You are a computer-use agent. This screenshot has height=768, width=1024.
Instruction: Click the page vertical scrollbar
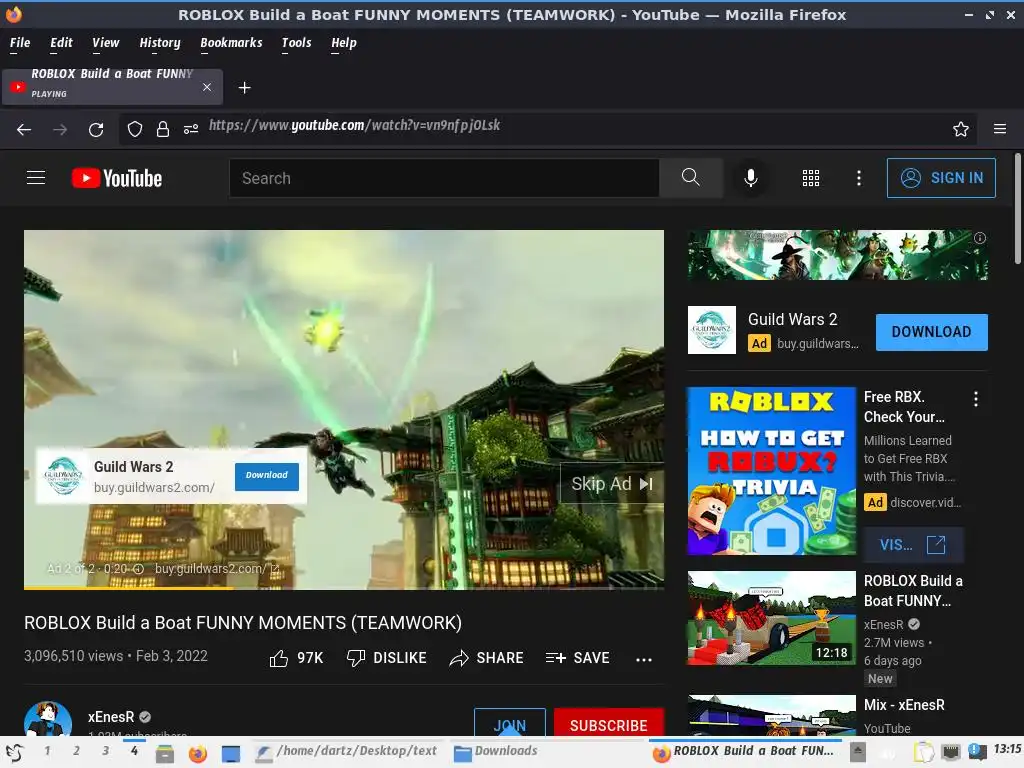(x=1017, y=209)
